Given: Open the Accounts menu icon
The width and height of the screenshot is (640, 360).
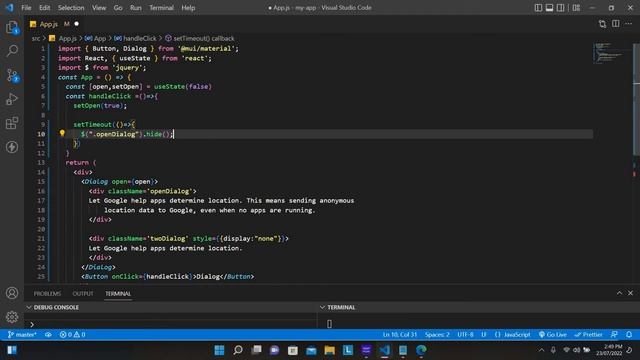Looking at the screenshot, I should point(12,293).
